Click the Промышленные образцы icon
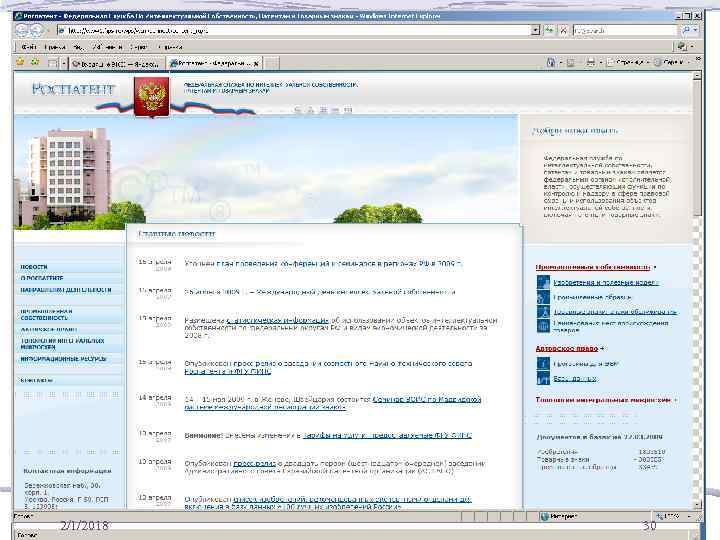This screenshot has width=720, height=540. (x=544, y=297)
